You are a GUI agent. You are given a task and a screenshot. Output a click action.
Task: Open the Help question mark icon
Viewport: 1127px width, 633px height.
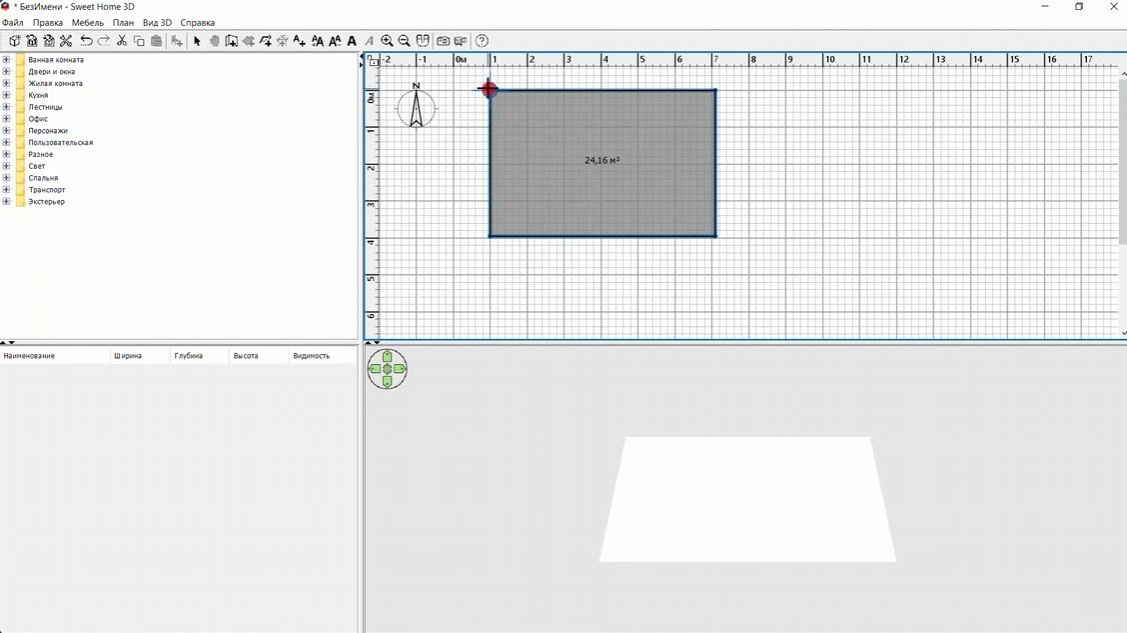(x=482, y=41)
